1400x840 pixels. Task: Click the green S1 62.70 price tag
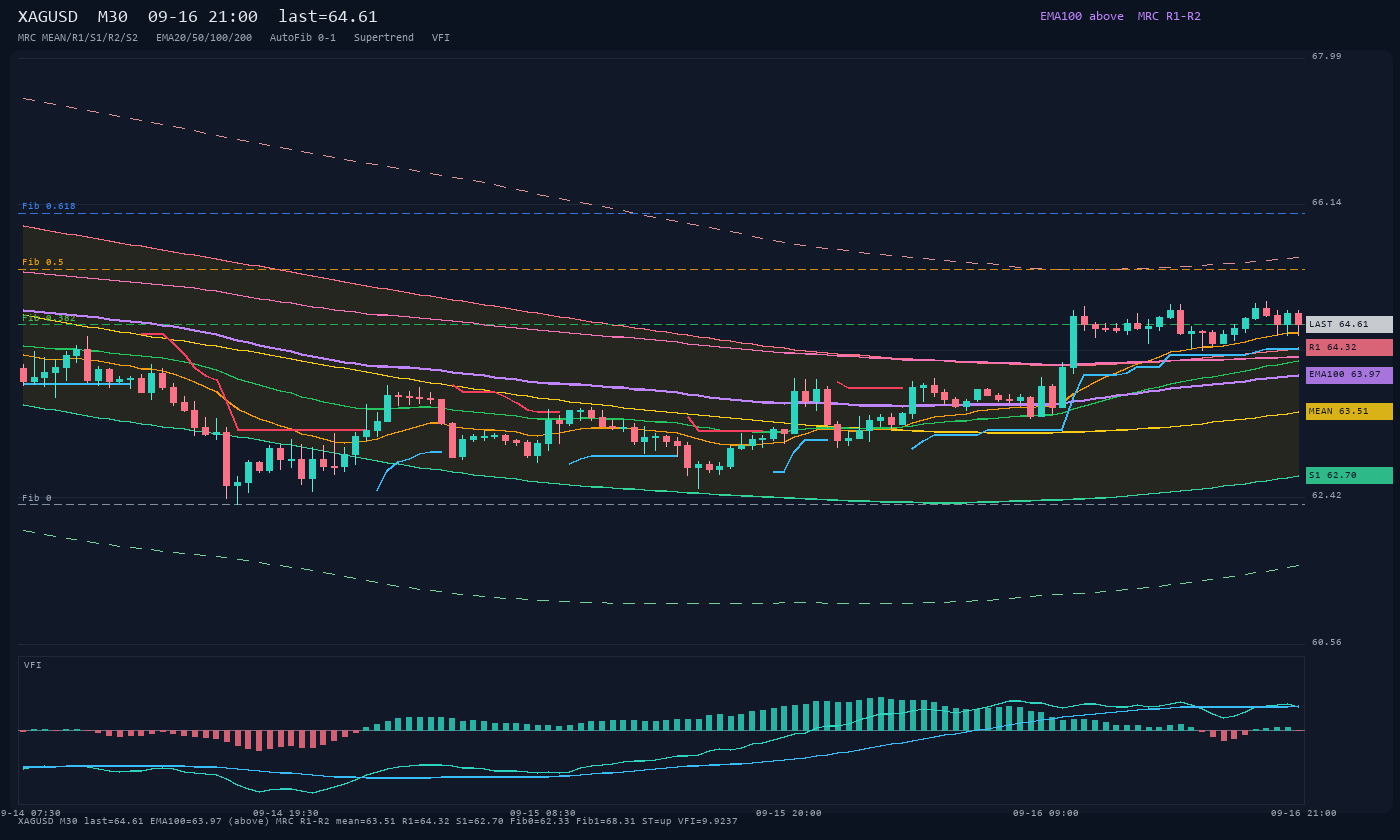pos(1349,475)
